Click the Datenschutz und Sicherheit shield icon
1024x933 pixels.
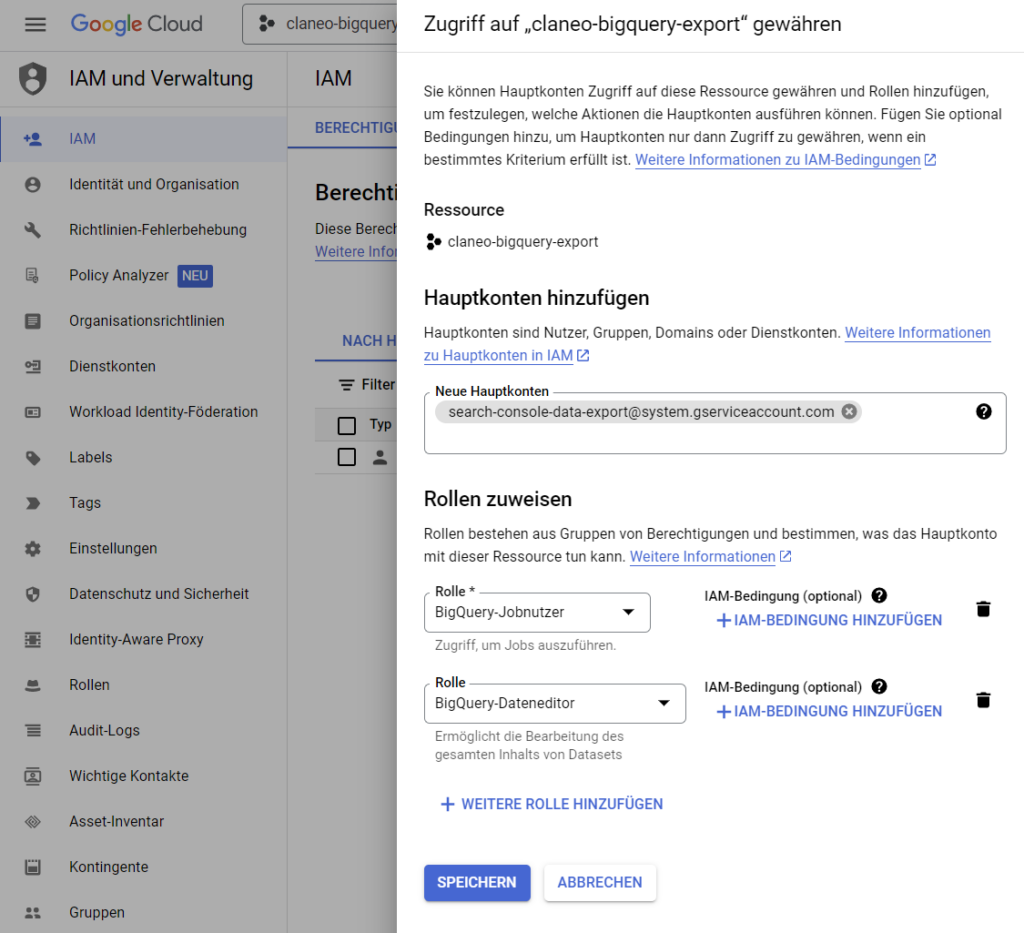tap(33, 594)
